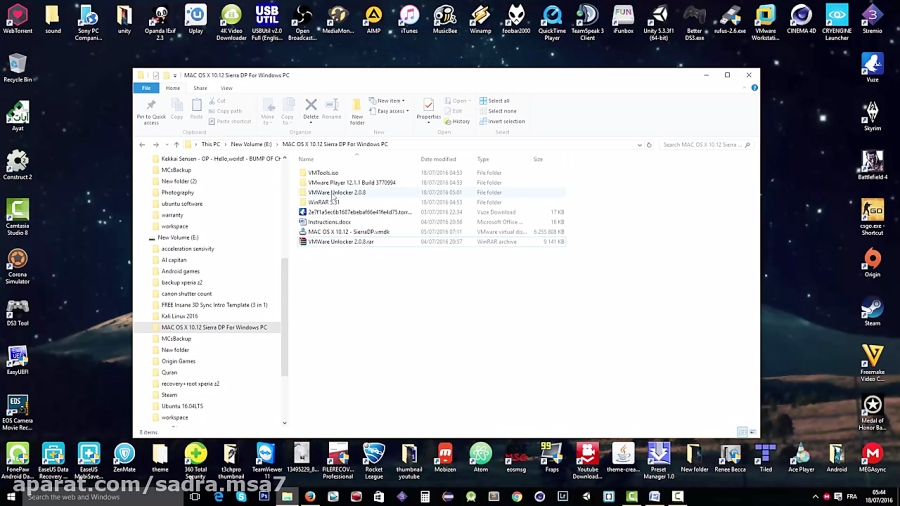The height and width of the screenshot is (506, 900).
Task: Open Recycle Bin desktop icon
Action: [17, 68]
